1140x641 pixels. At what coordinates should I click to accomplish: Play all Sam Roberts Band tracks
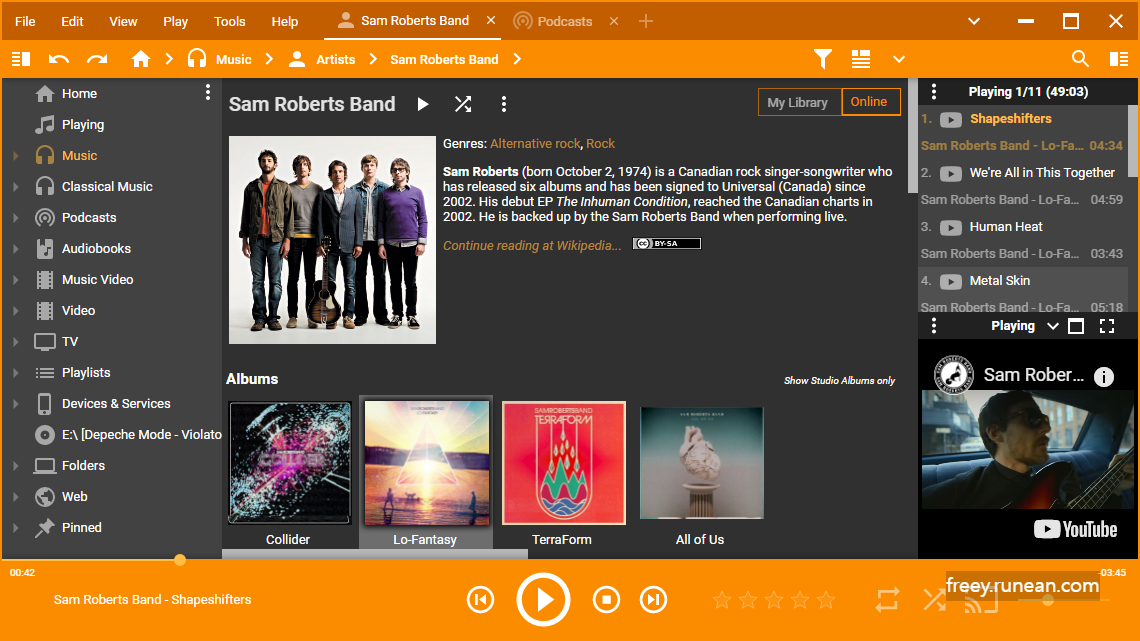(422, 104)
